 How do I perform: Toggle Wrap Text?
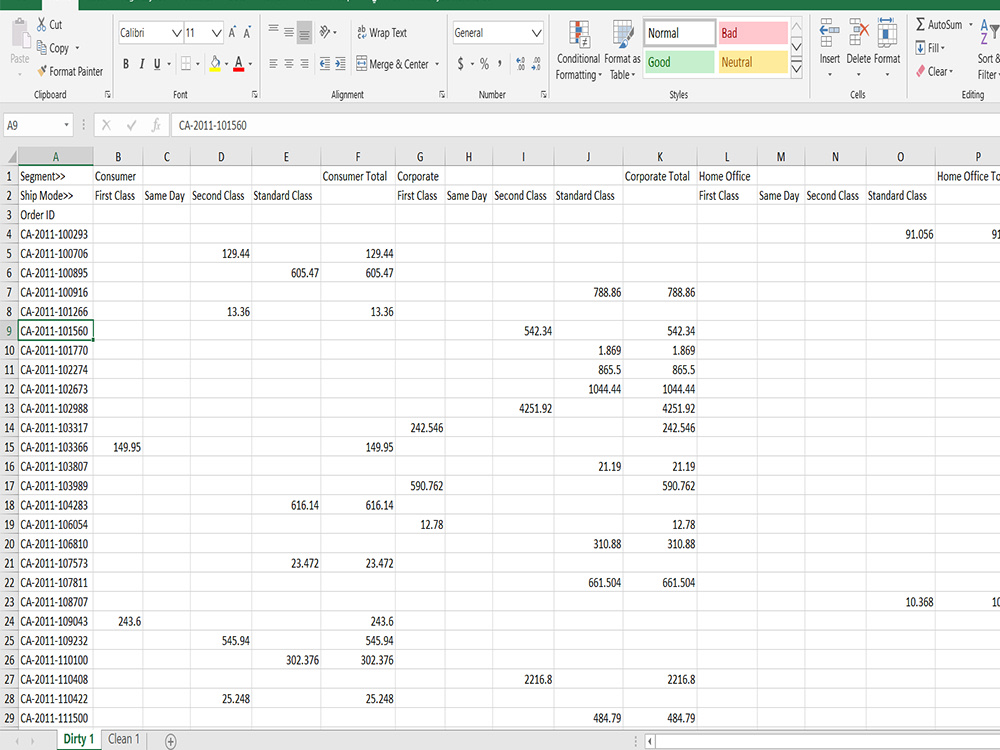[381, 33]
